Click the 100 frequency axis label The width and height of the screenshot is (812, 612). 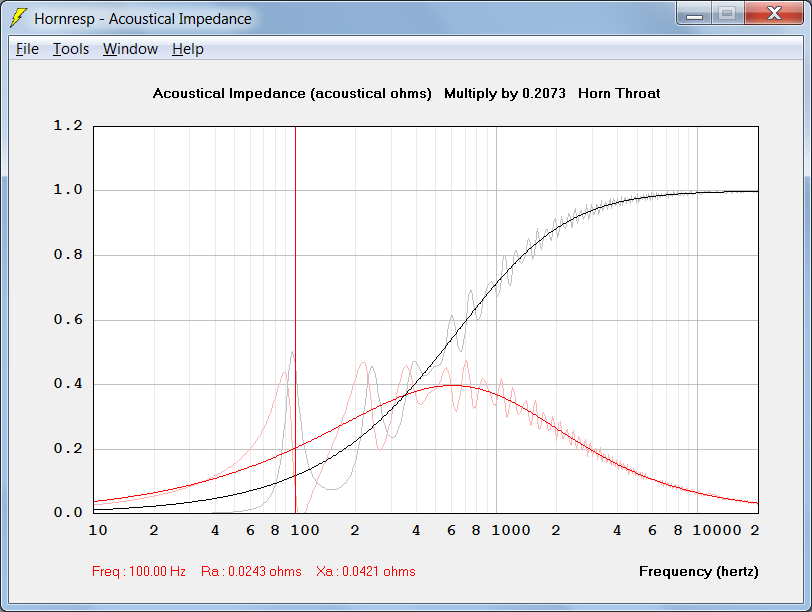304,530
